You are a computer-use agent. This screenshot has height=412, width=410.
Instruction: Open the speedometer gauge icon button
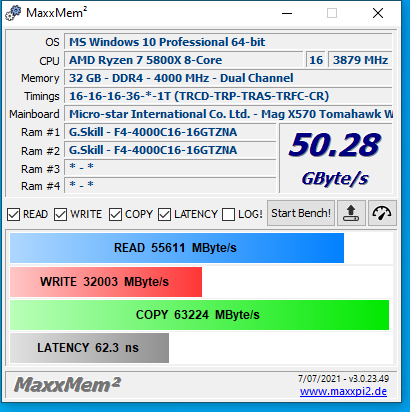pyautogui.click(x=382, y=213)
